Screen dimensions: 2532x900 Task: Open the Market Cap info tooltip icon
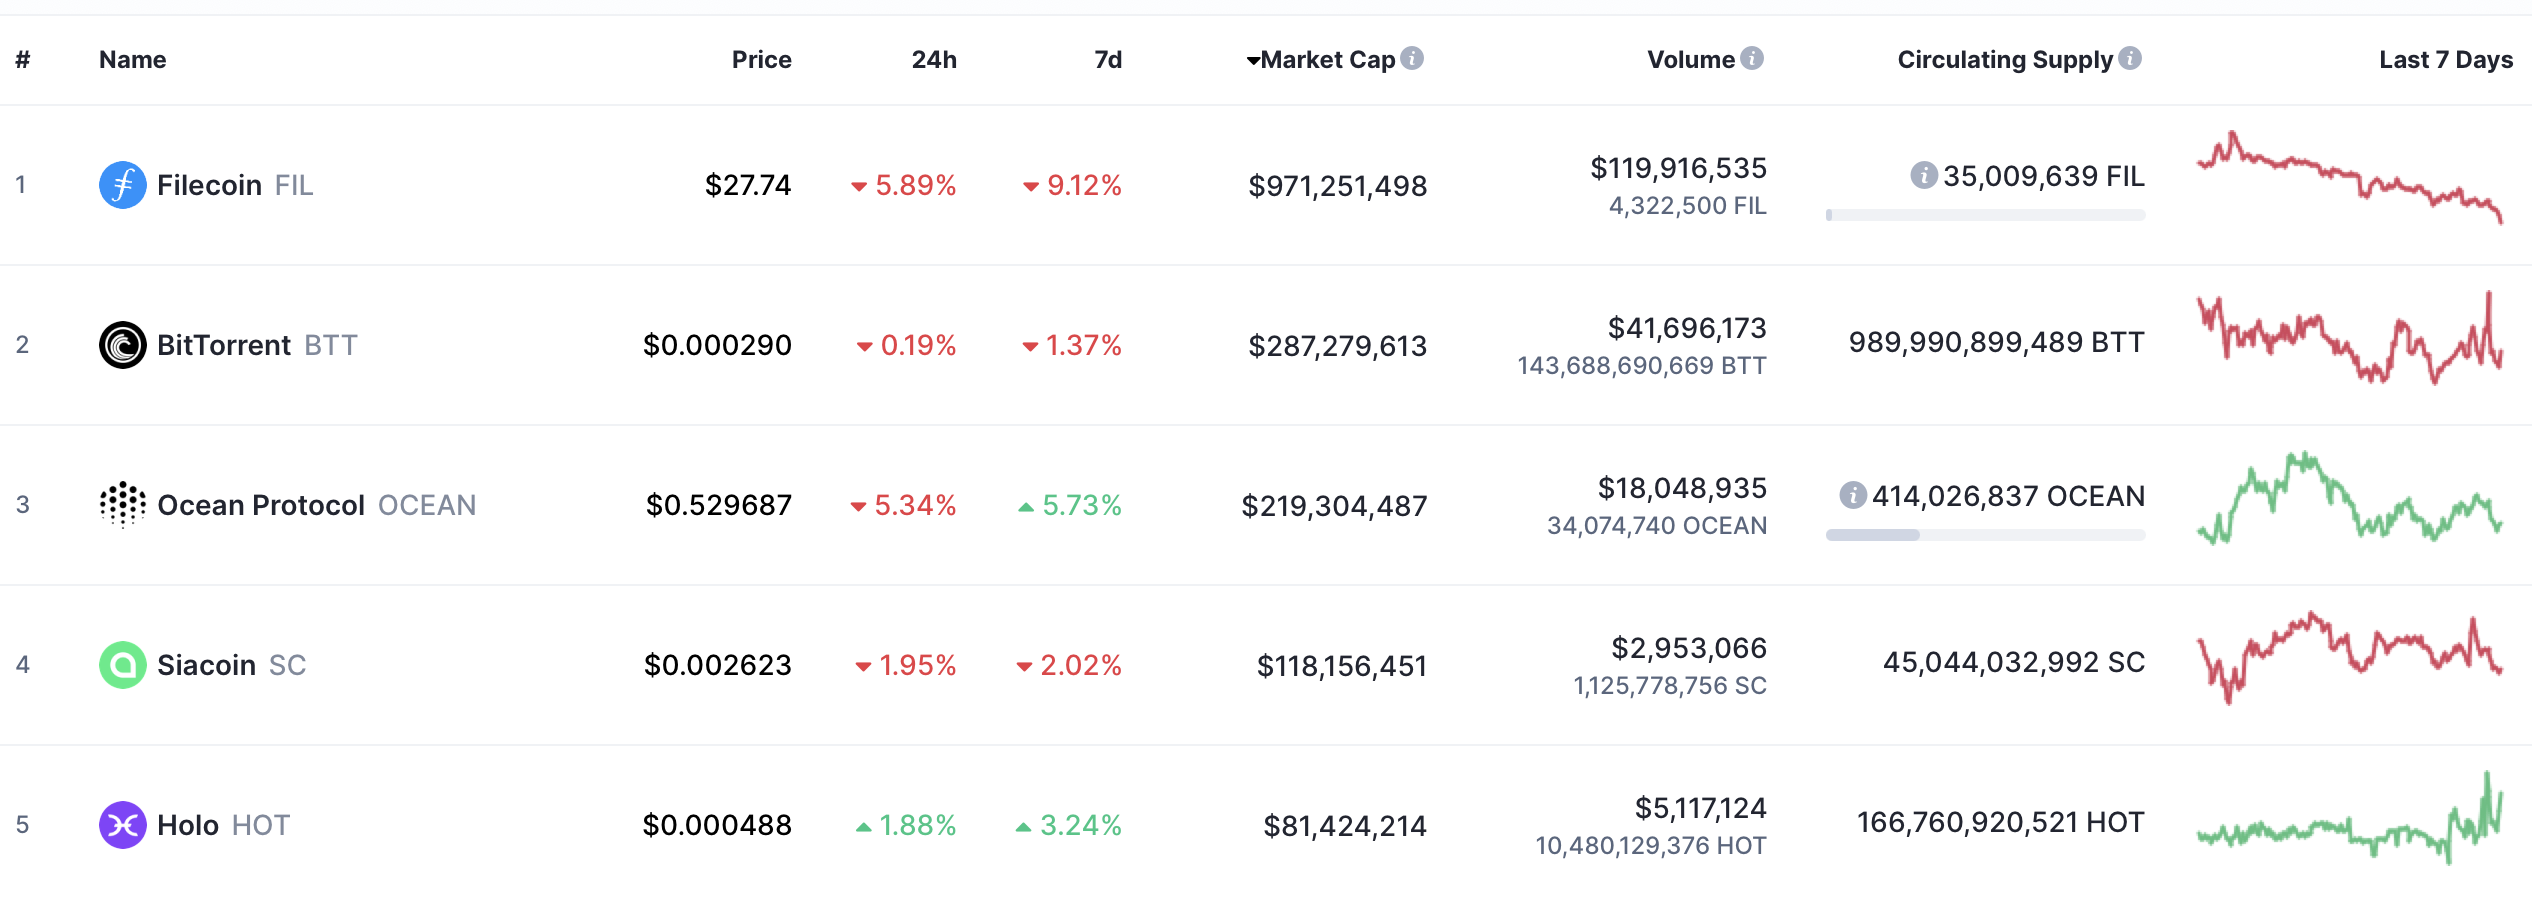1410,58
